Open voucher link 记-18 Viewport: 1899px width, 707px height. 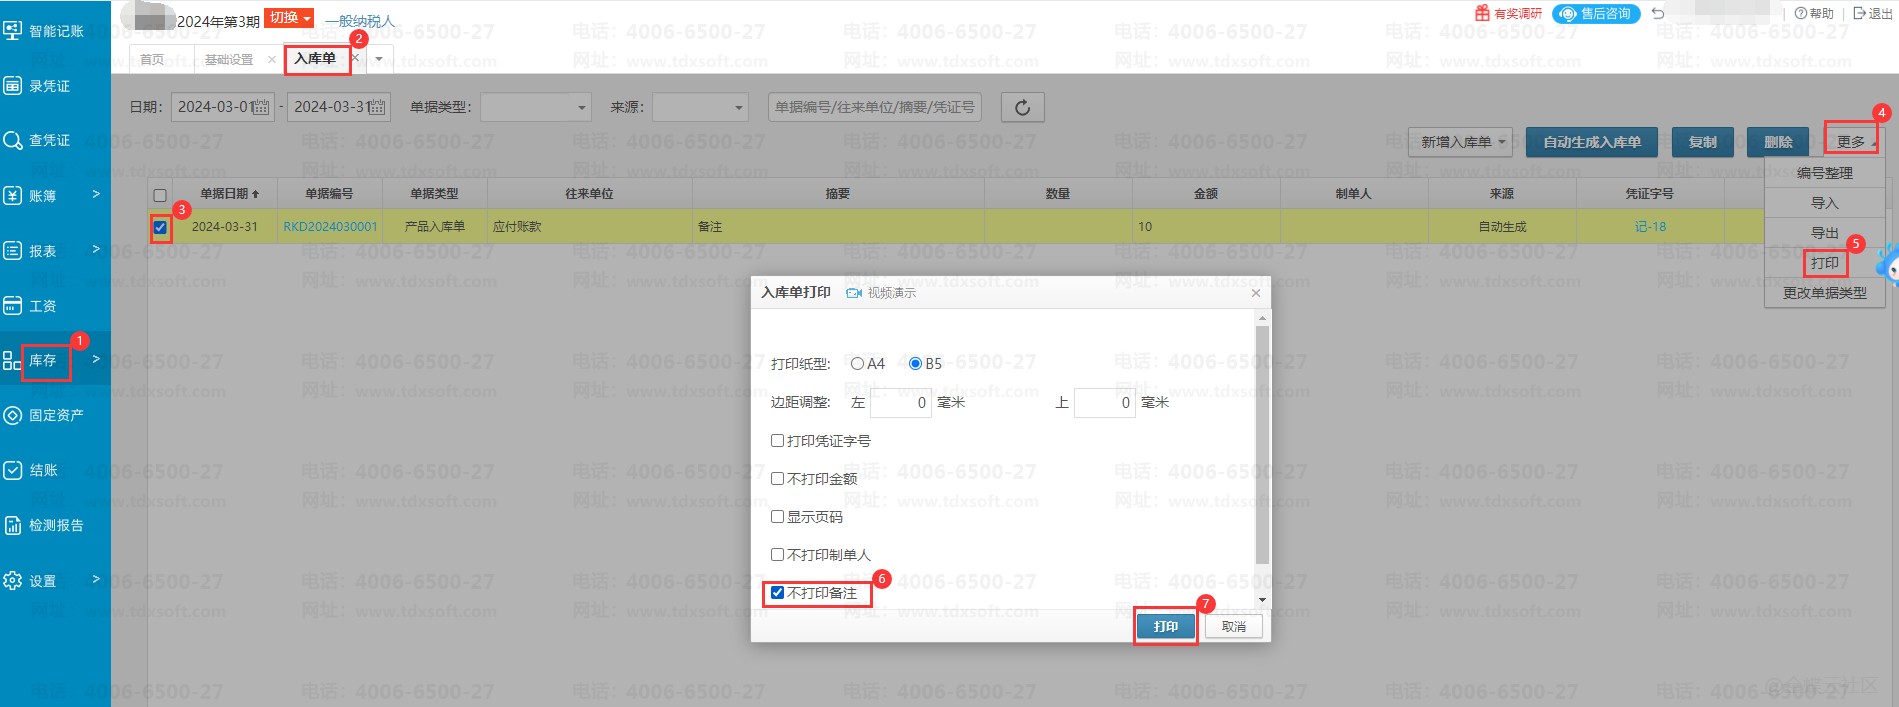(1650, 227)
